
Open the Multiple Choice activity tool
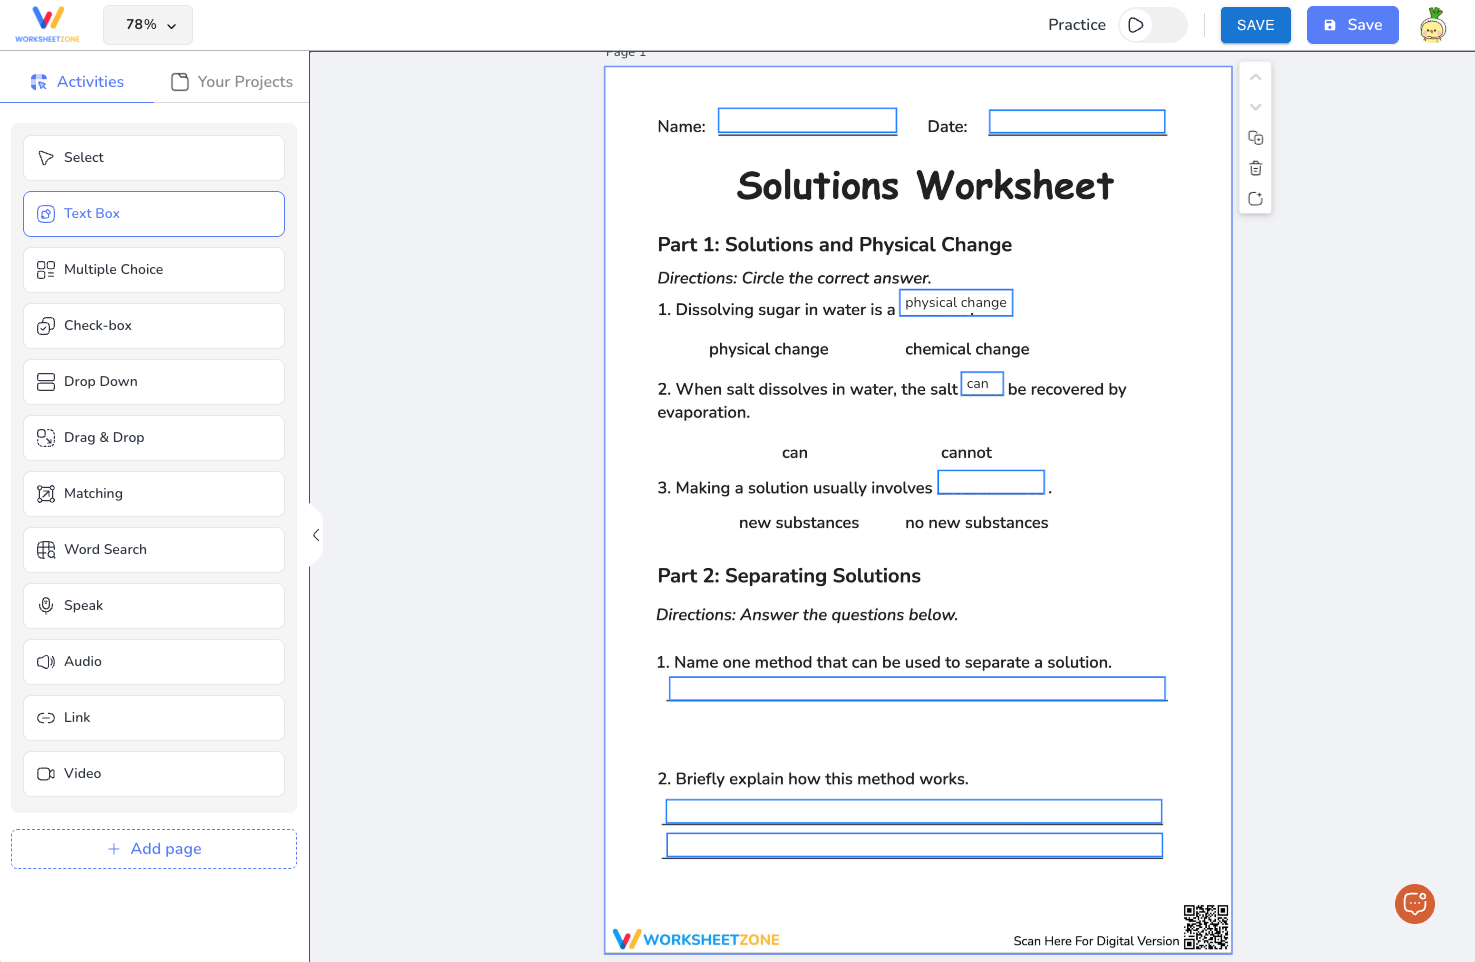pos(153,269)
